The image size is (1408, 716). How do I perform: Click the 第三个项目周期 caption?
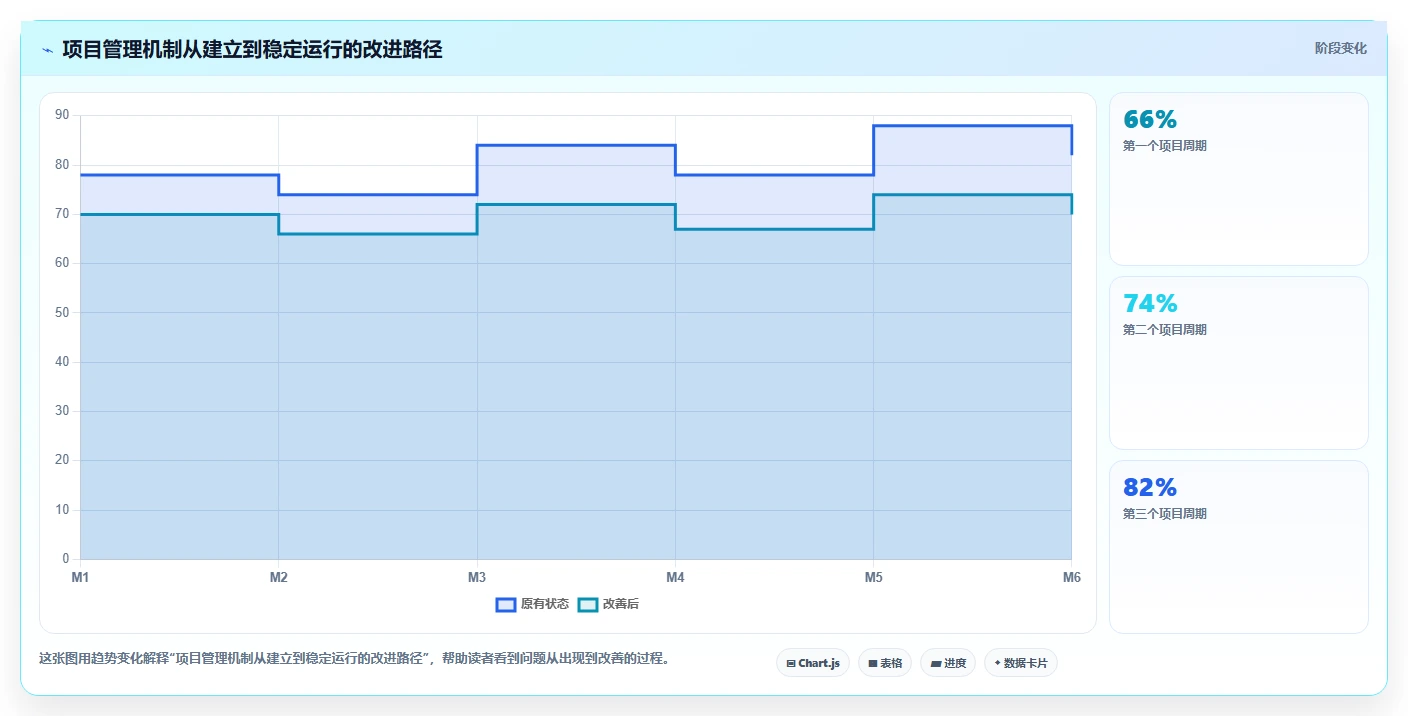click(x=1165, y=514)
